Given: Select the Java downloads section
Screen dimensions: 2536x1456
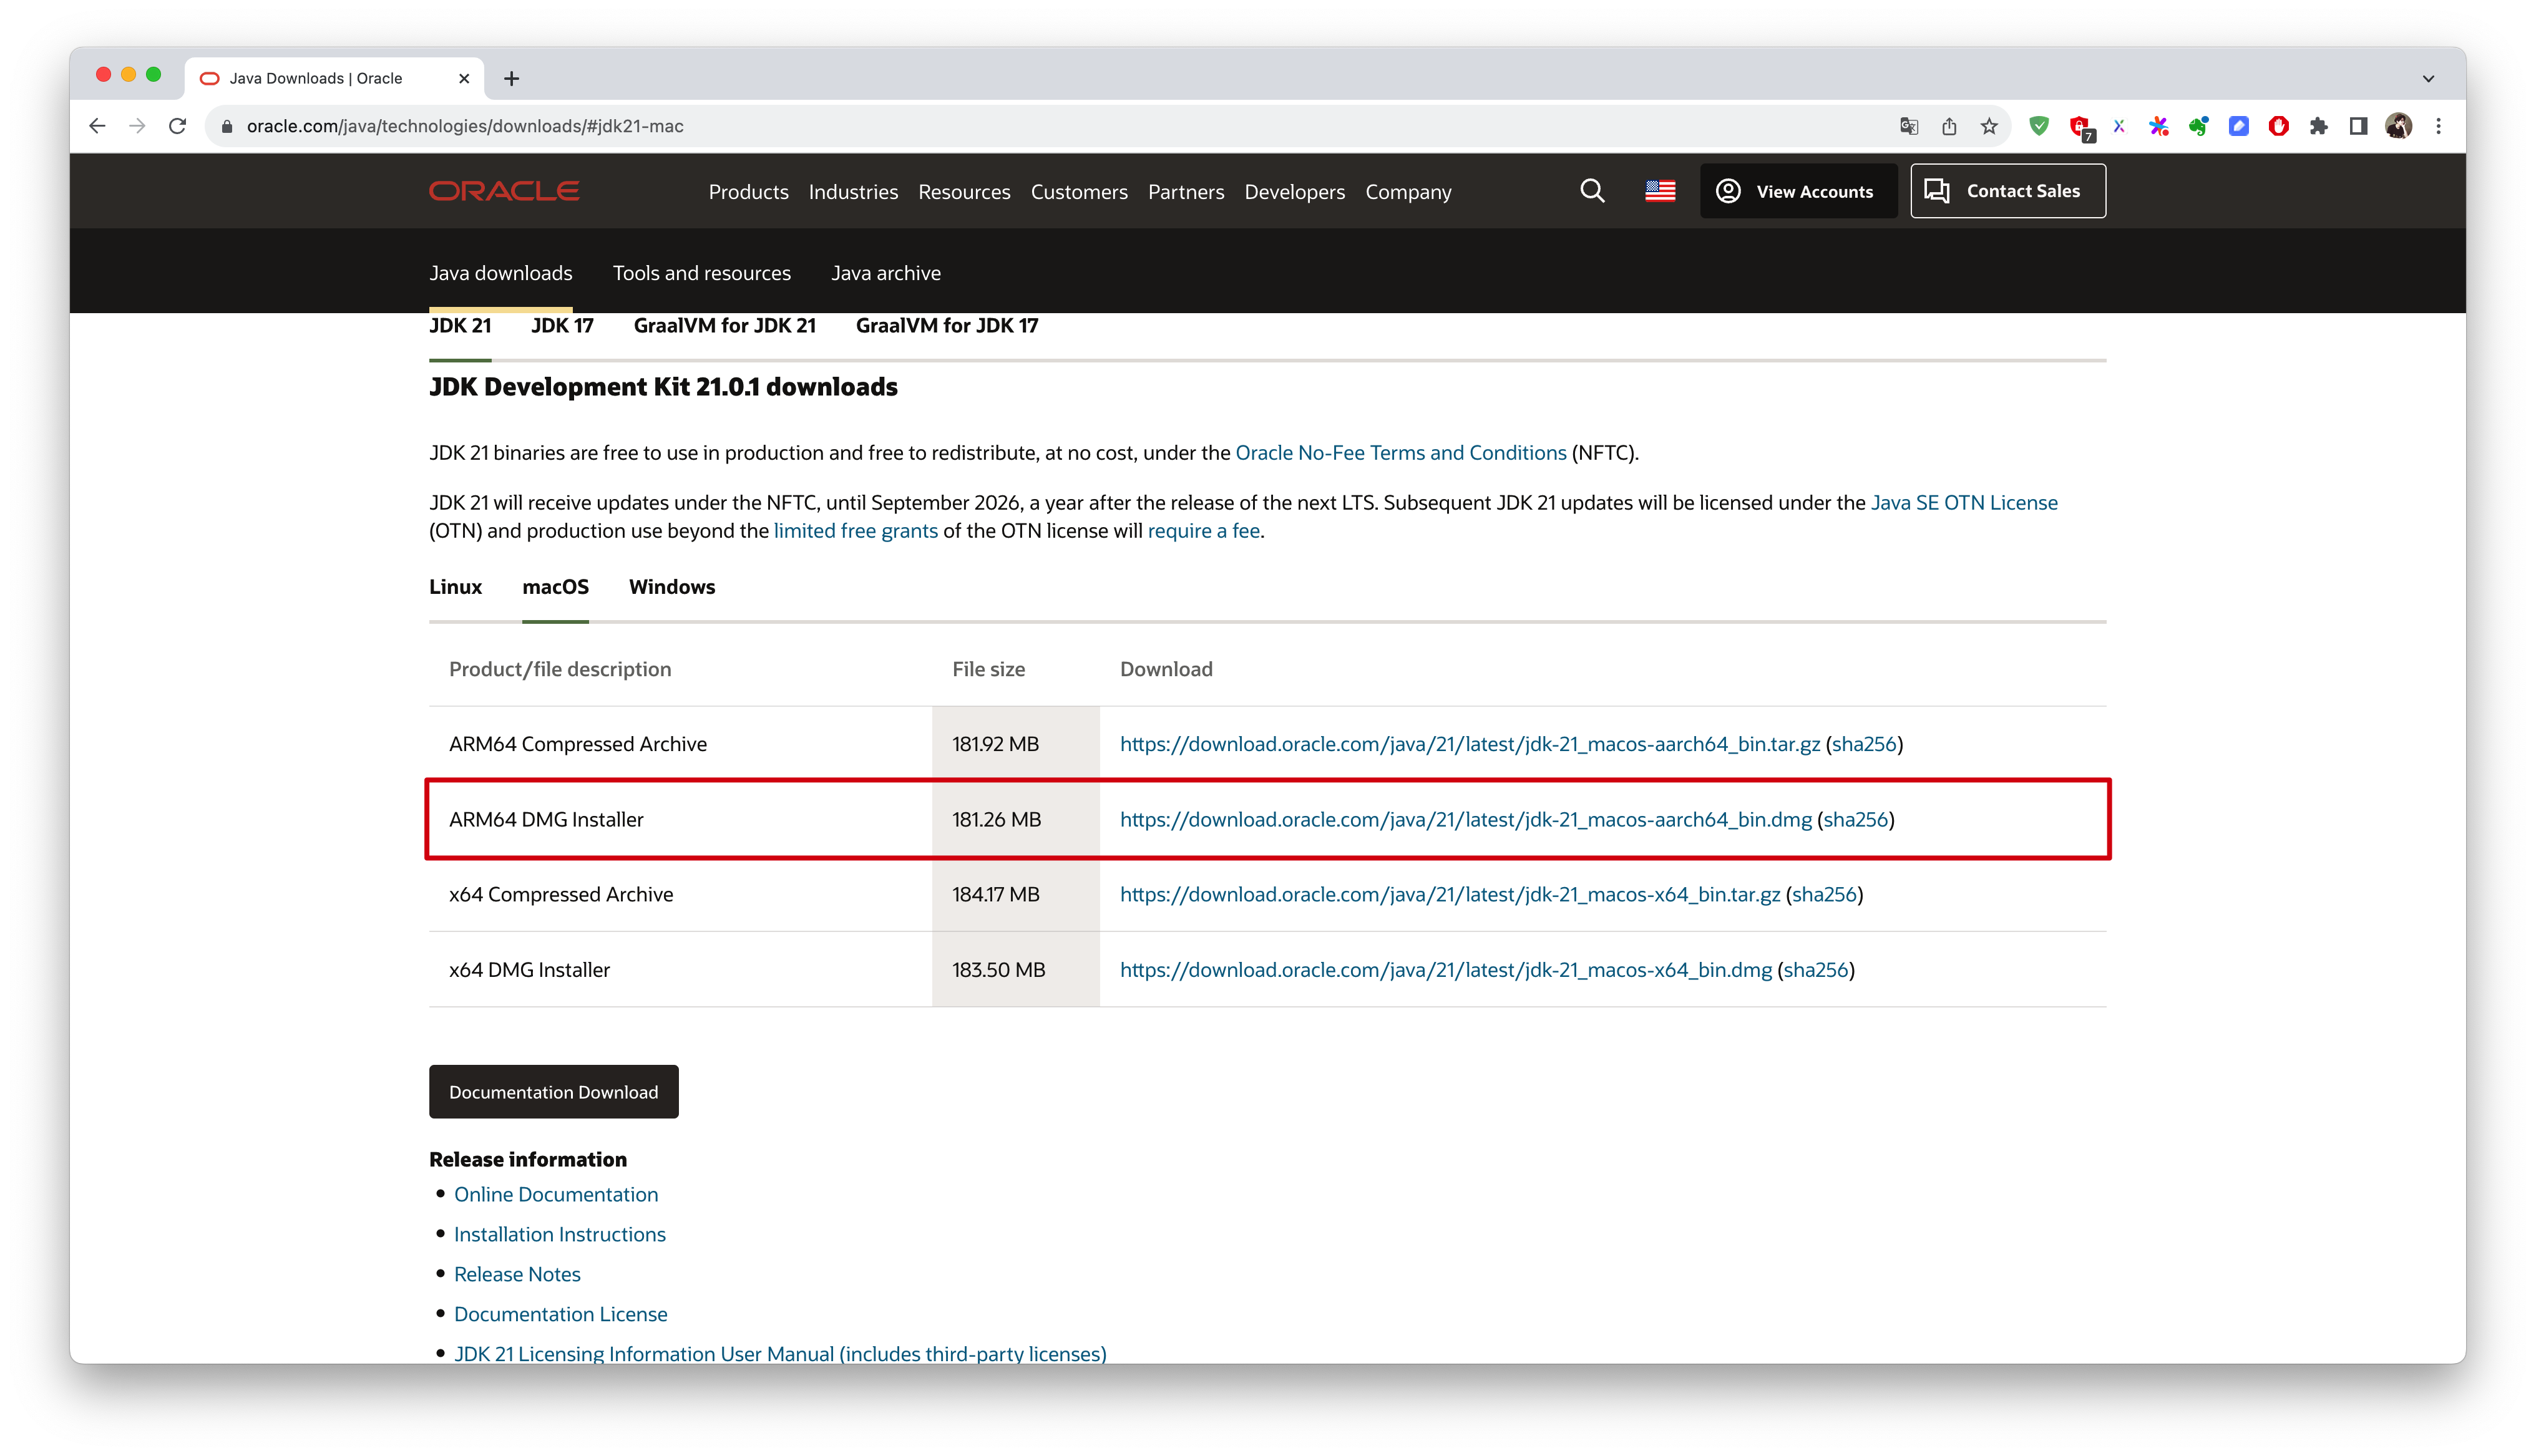Looking at the screenshot, I should (501, 273).
